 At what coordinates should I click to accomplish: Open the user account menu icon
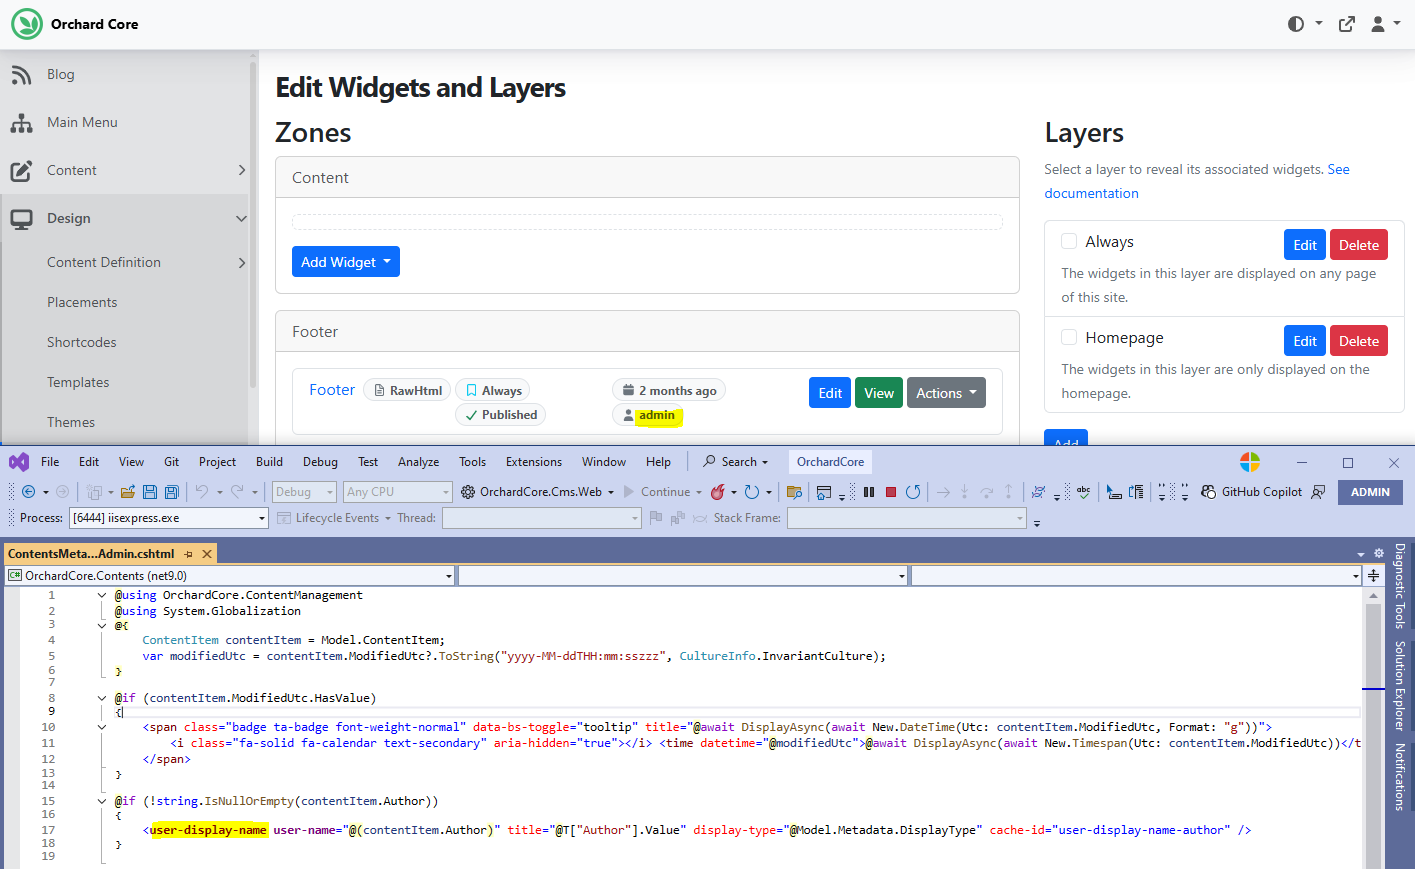click(x=1379, y=24)
